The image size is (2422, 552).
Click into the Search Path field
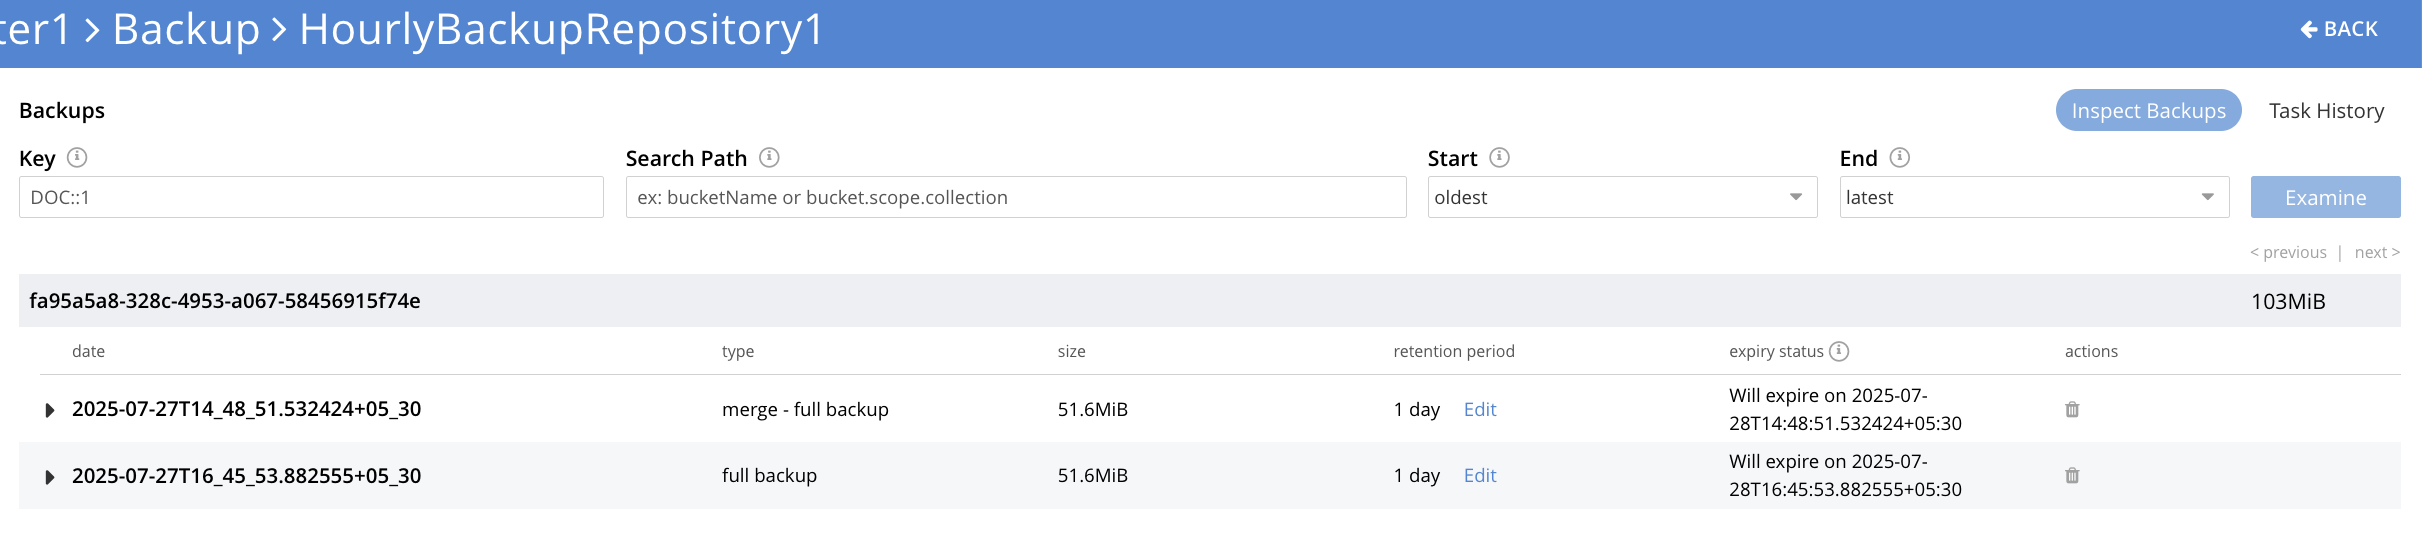(1015, 198)
